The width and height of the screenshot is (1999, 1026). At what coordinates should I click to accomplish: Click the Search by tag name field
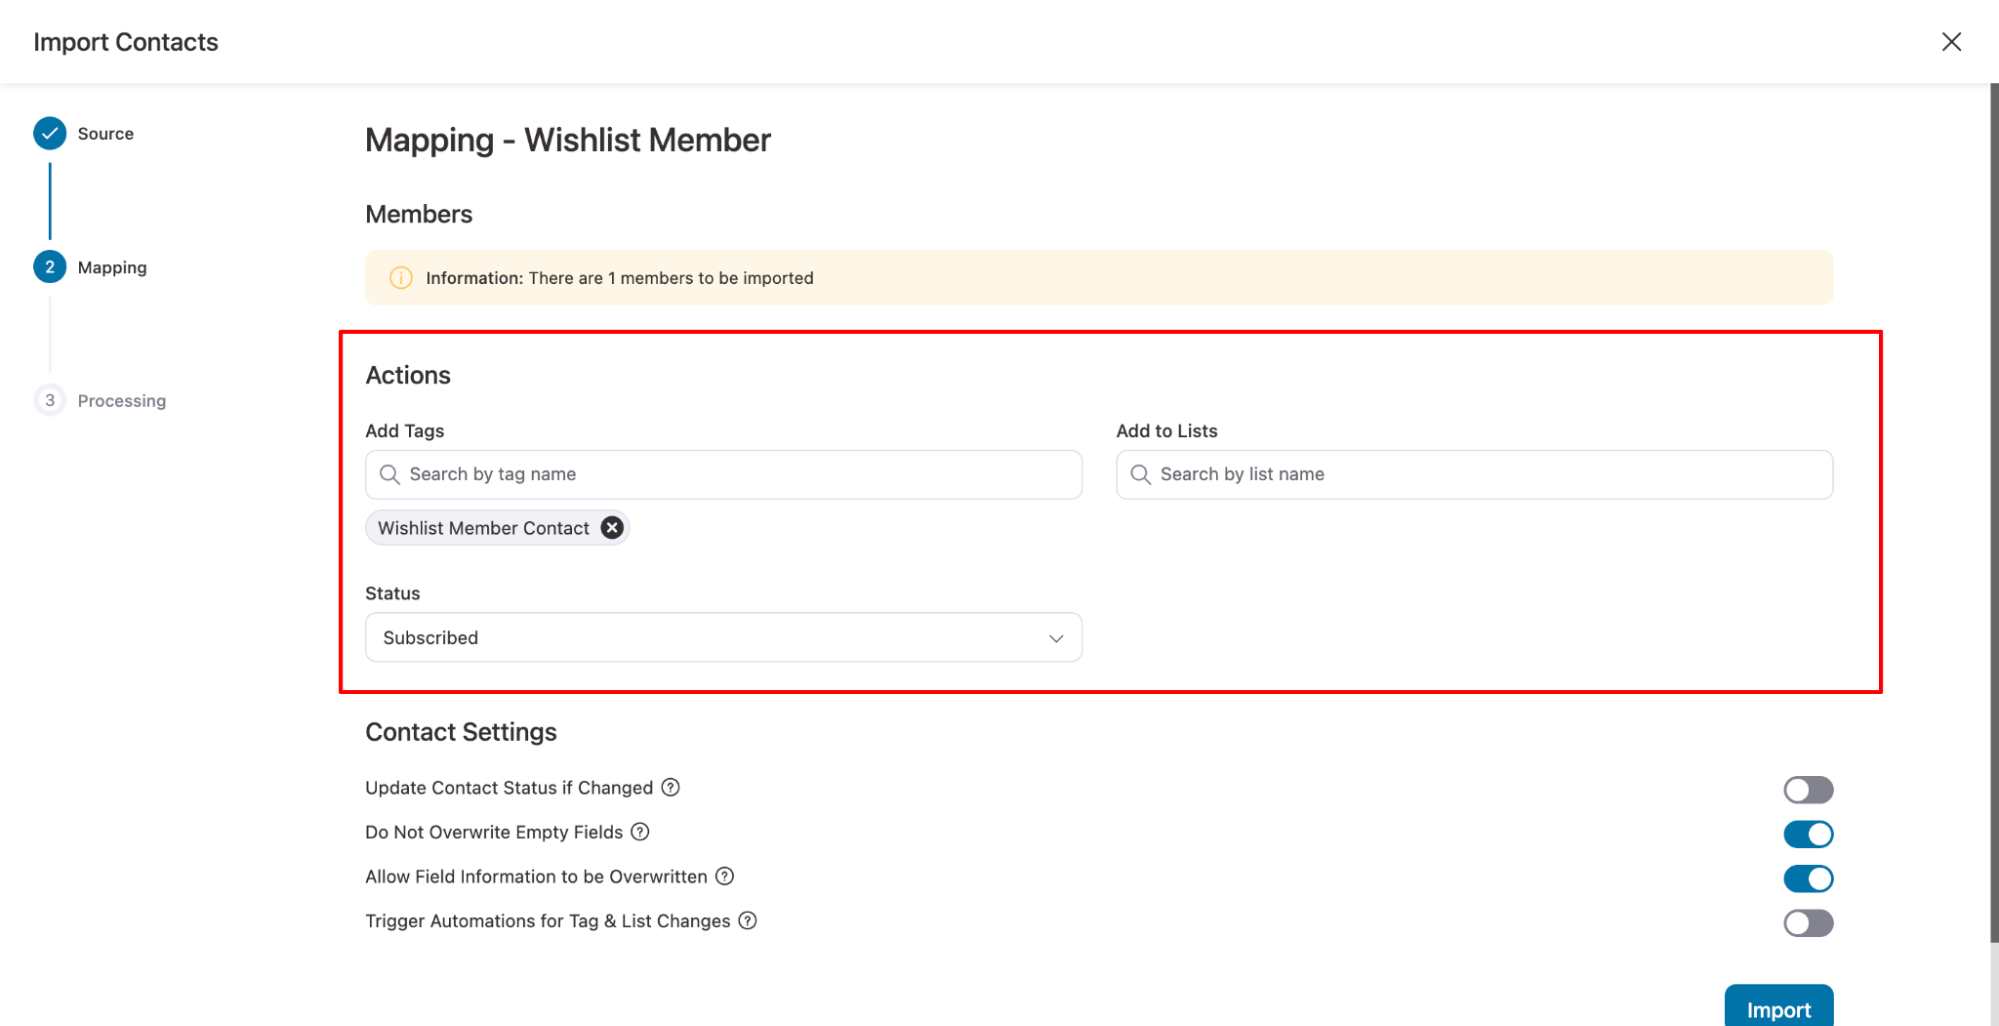pyautogui.click(x=723, y=474)
